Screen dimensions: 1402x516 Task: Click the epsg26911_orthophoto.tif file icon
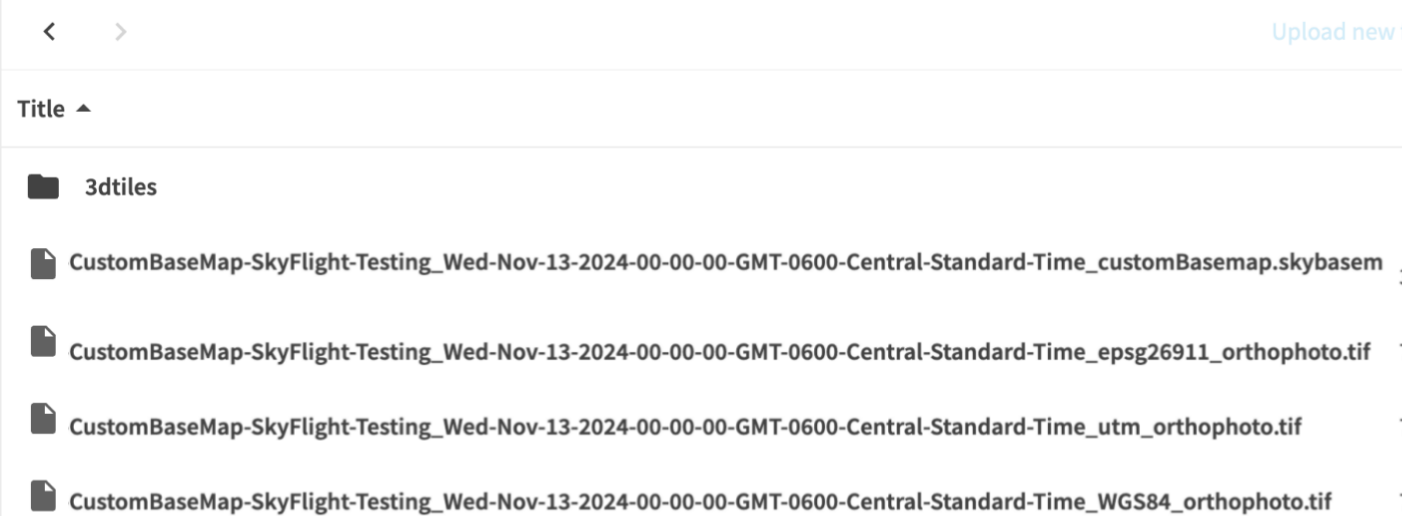(x=43, y=341)
